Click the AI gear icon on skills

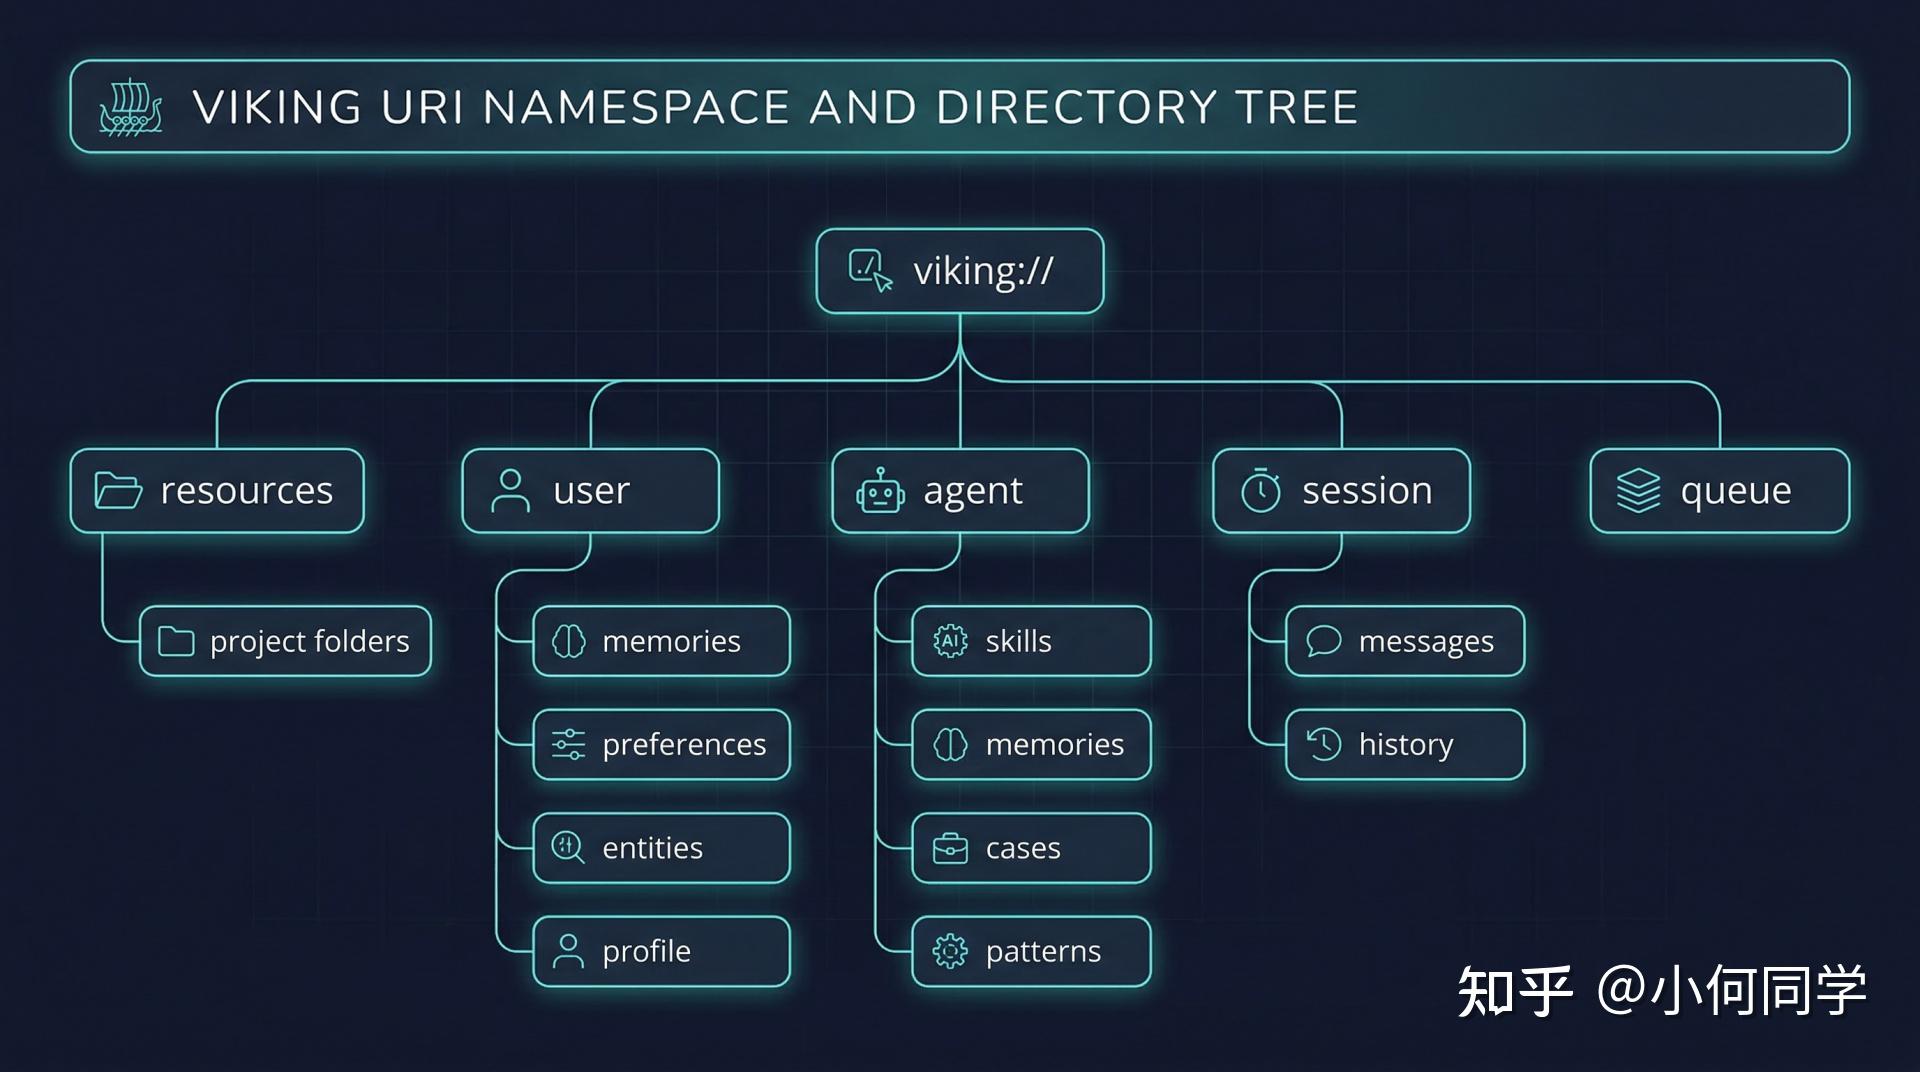(950, 641)
